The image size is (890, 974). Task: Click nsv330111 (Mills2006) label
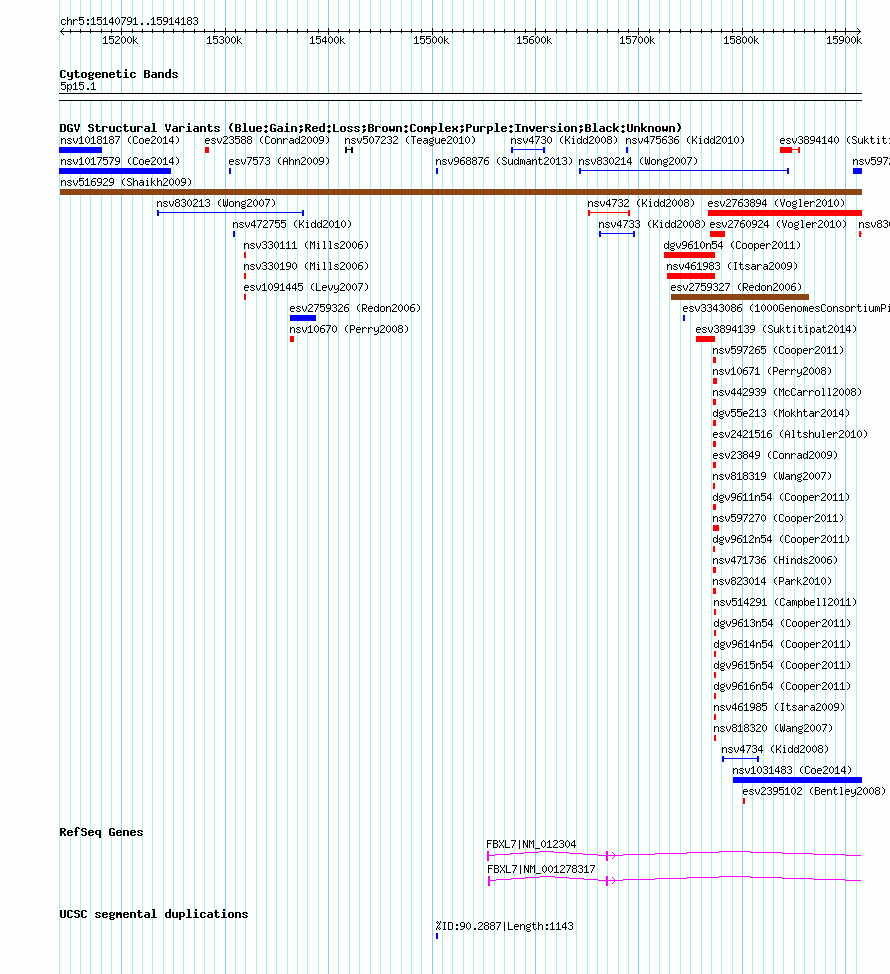tap(306, 246)
